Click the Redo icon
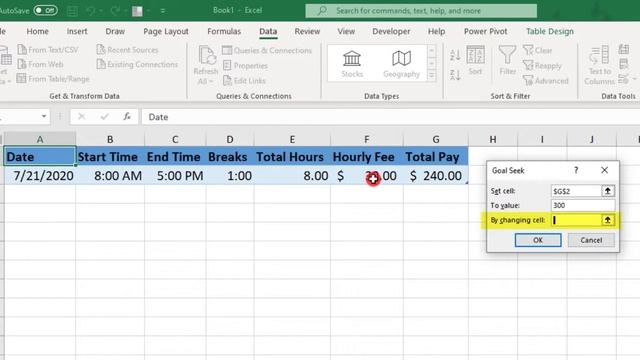 click(x=115, y=11)
